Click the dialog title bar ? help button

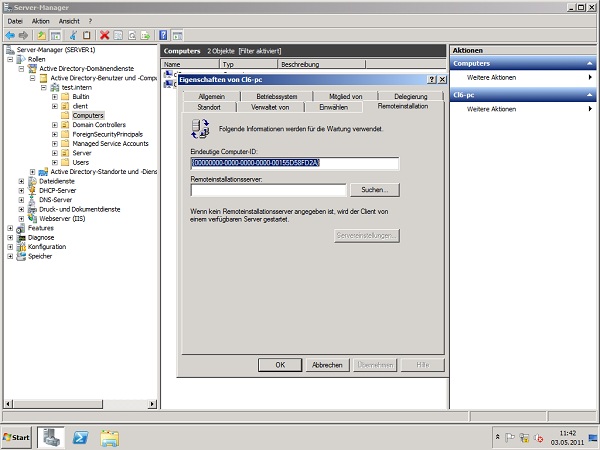tap(432, 80)
